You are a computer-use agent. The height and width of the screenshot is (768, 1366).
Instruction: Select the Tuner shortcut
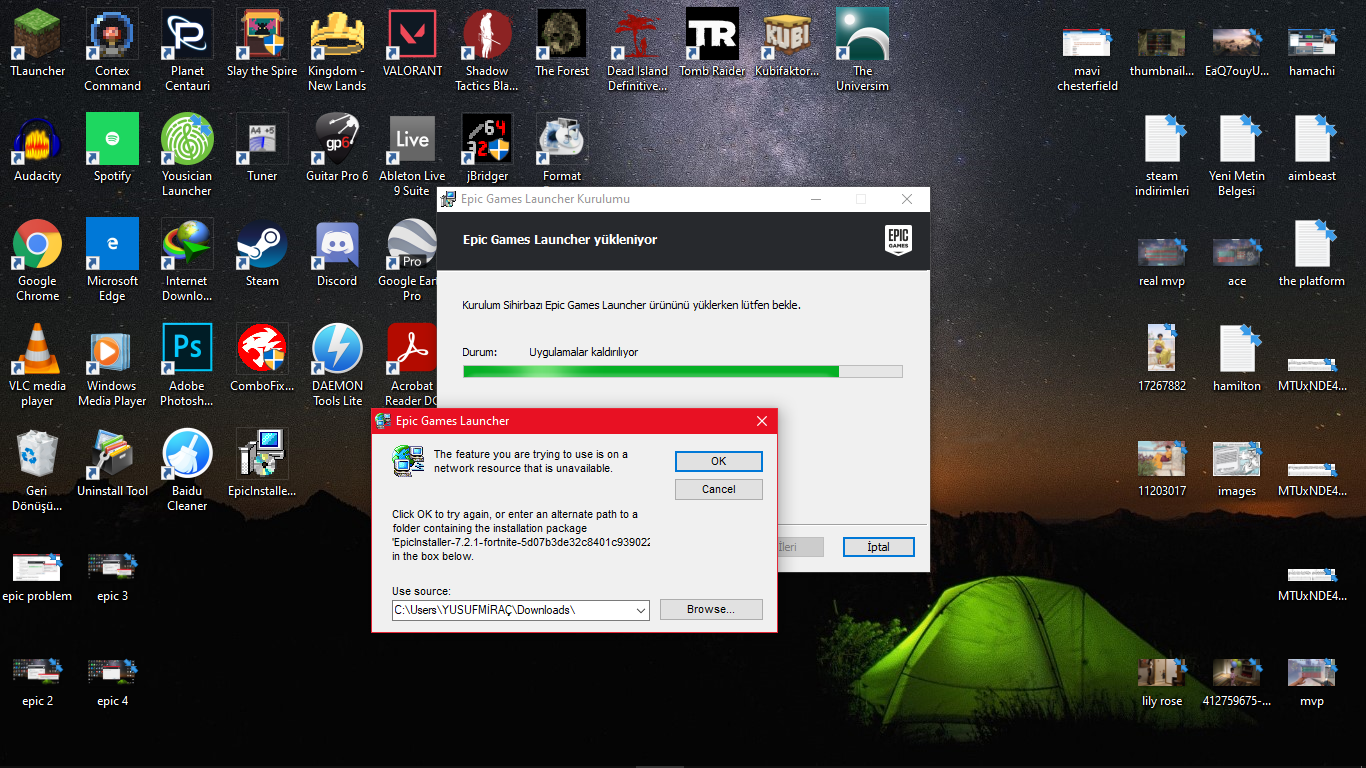[x=262, y=140]
